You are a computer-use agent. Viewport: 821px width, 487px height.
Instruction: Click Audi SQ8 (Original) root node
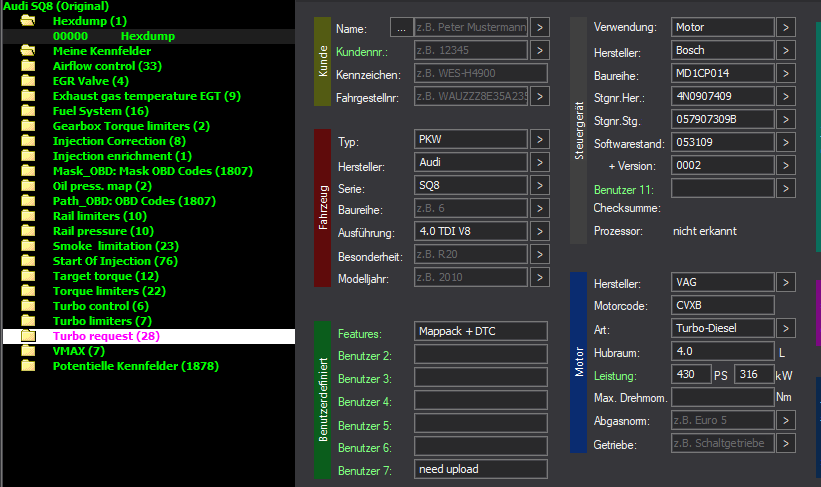click(x=56, y=6)
